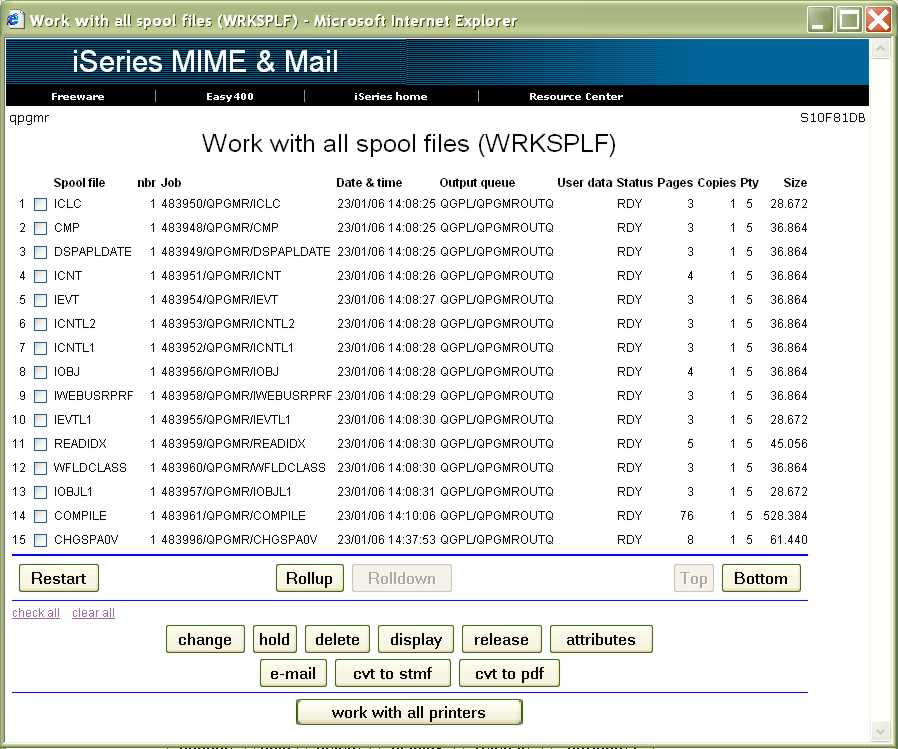
Task: Click the release button
Action: coord(501,639)
